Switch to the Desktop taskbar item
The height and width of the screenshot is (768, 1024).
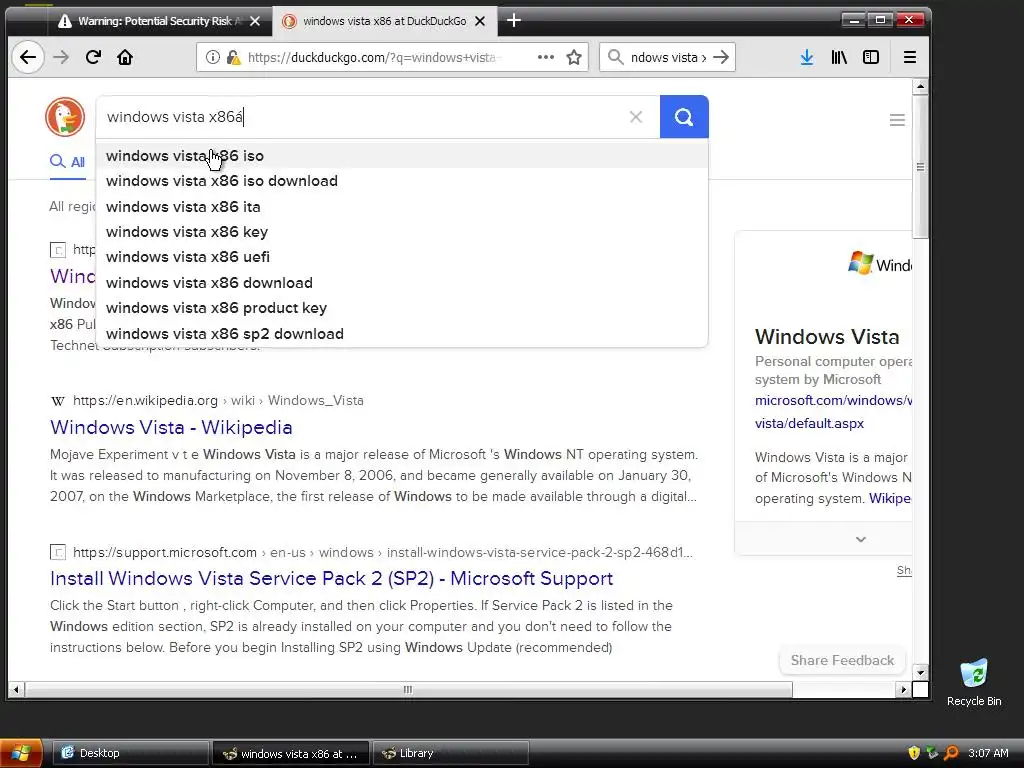[129, 753]
